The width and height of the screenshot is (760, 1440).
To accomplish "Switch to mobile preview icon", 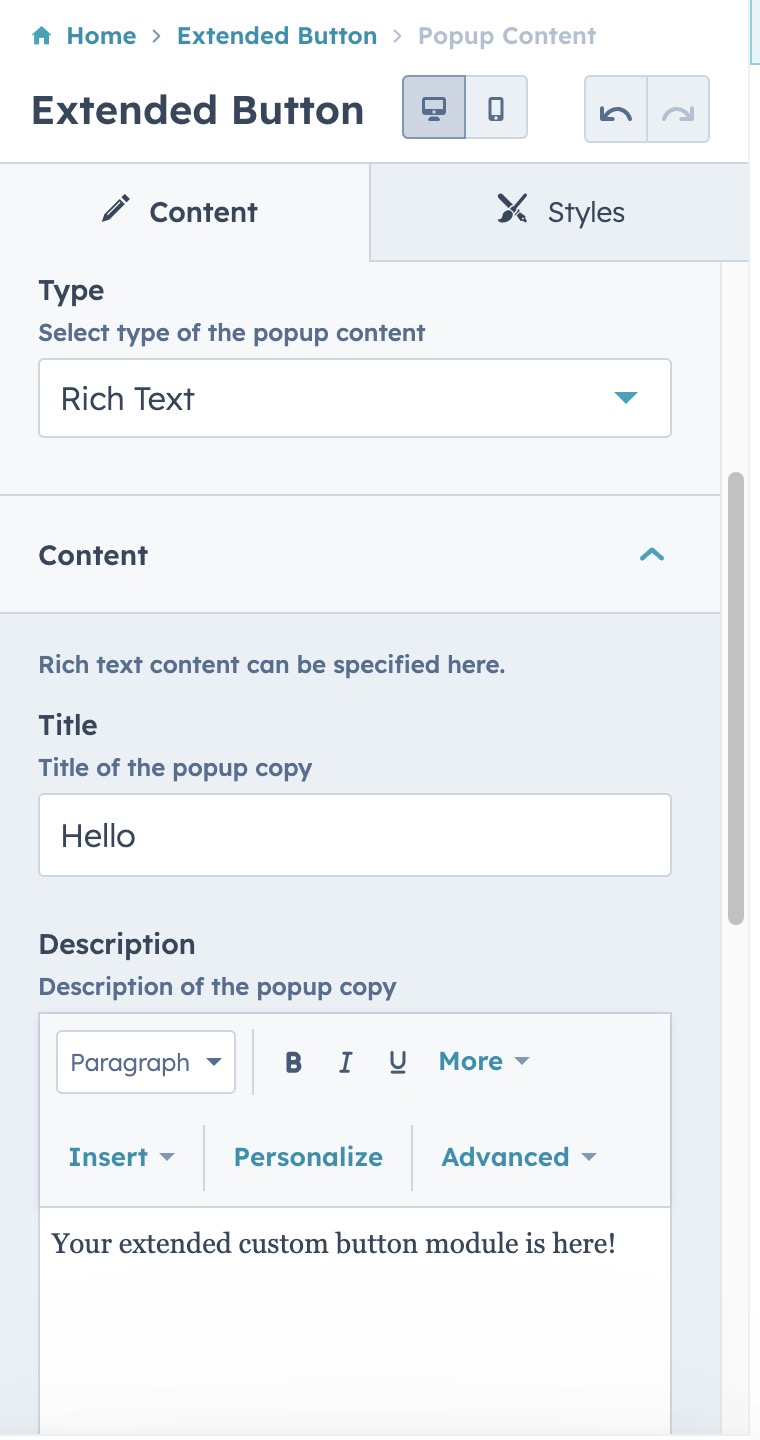I will coord(496,107).
